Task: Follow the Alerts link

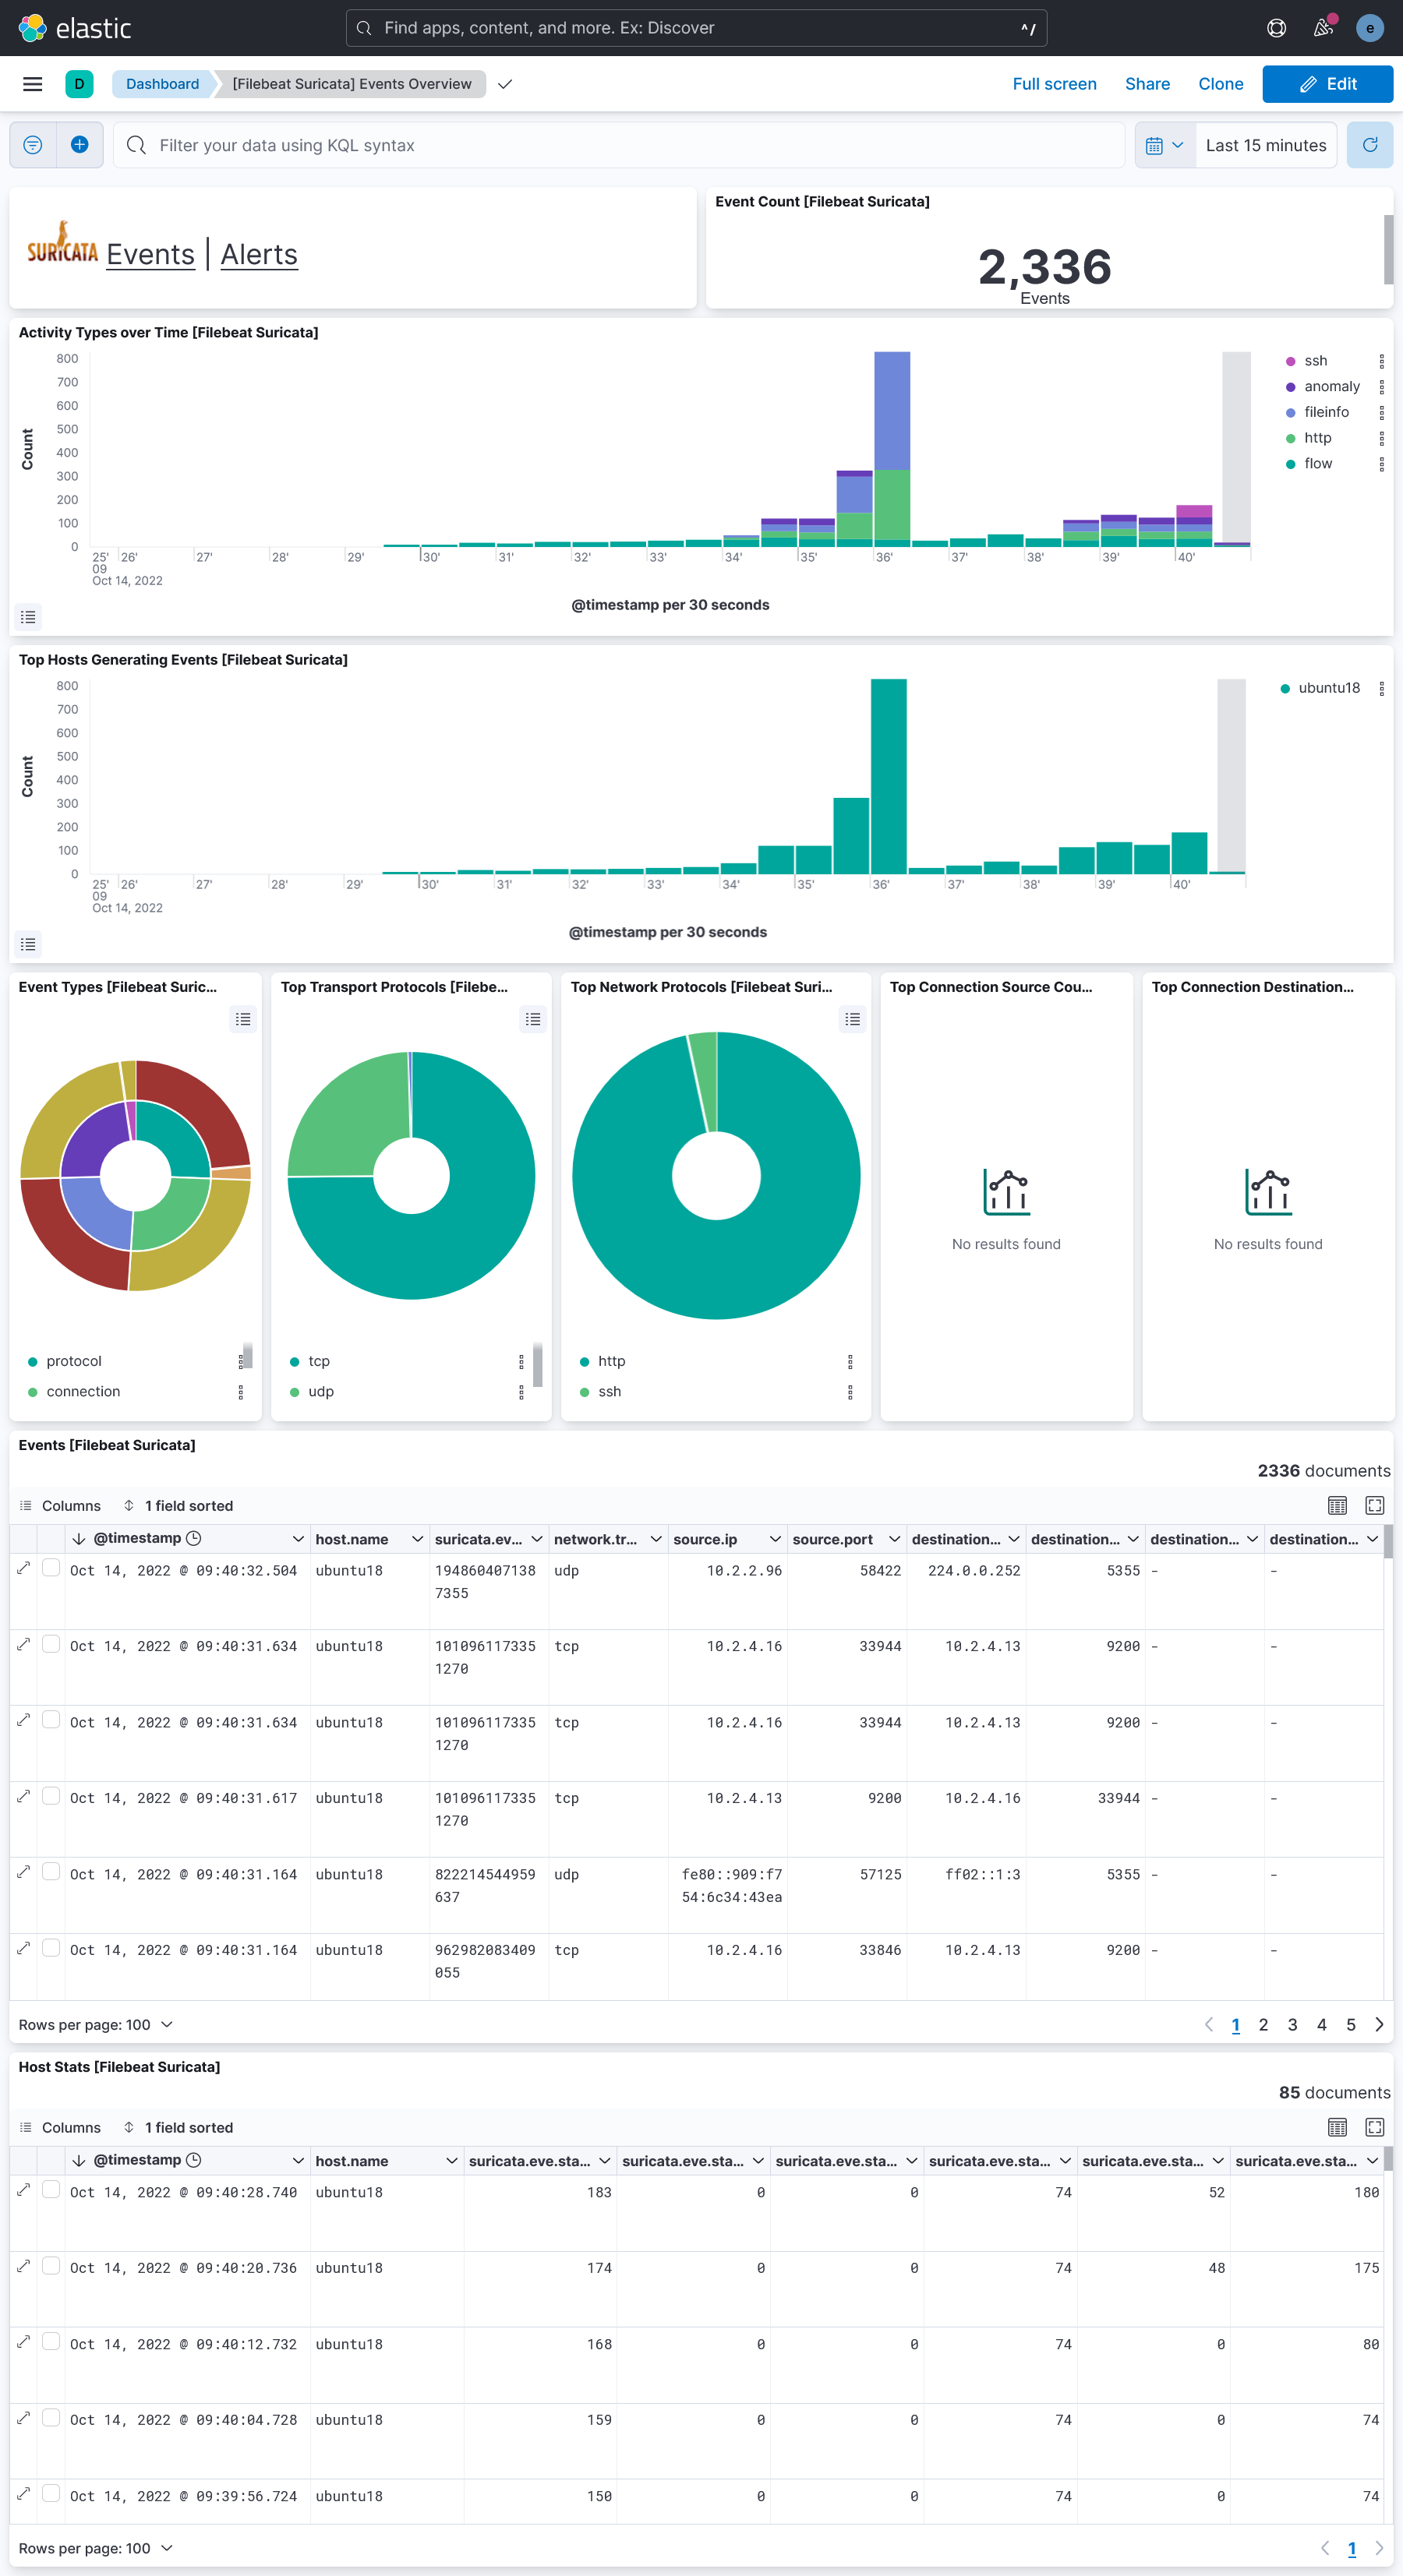Action: pyautogui.click(x=259, y=255)
